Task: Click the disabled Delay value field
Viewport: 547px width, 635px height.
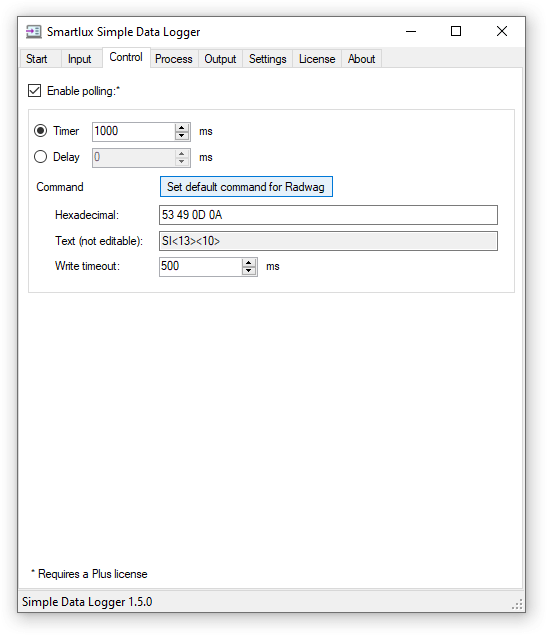Action: pyautogui.click(x=134, y=158)
